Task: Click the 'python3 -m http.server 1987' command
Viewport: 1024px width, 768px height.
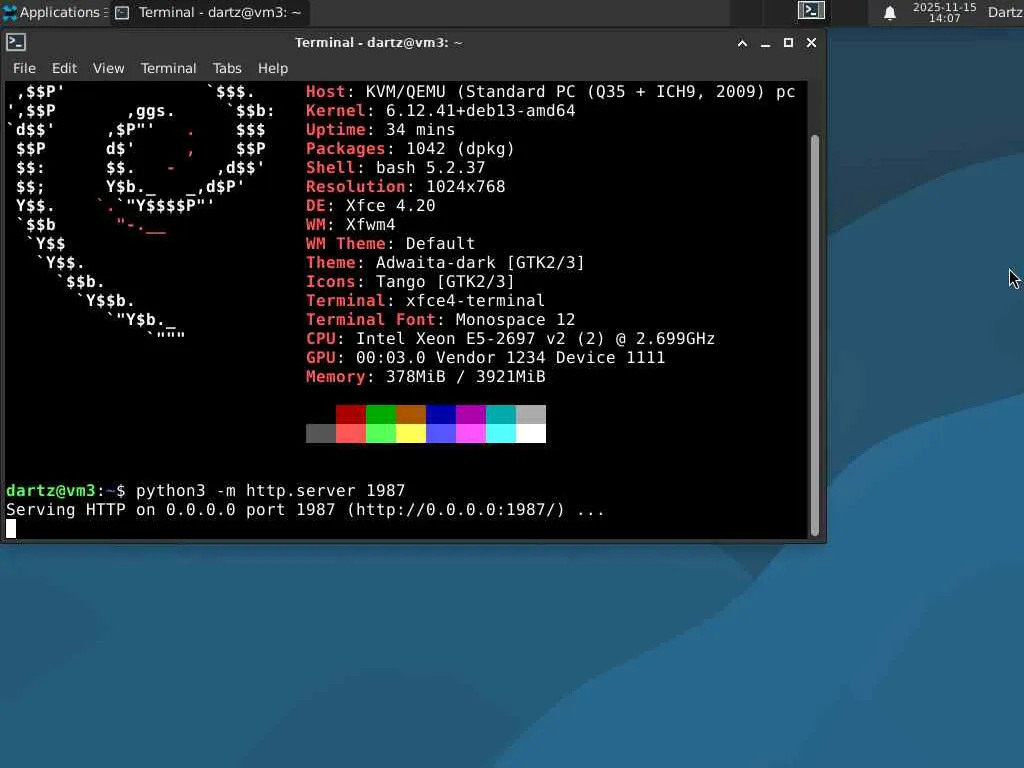Action: [270, 490]
